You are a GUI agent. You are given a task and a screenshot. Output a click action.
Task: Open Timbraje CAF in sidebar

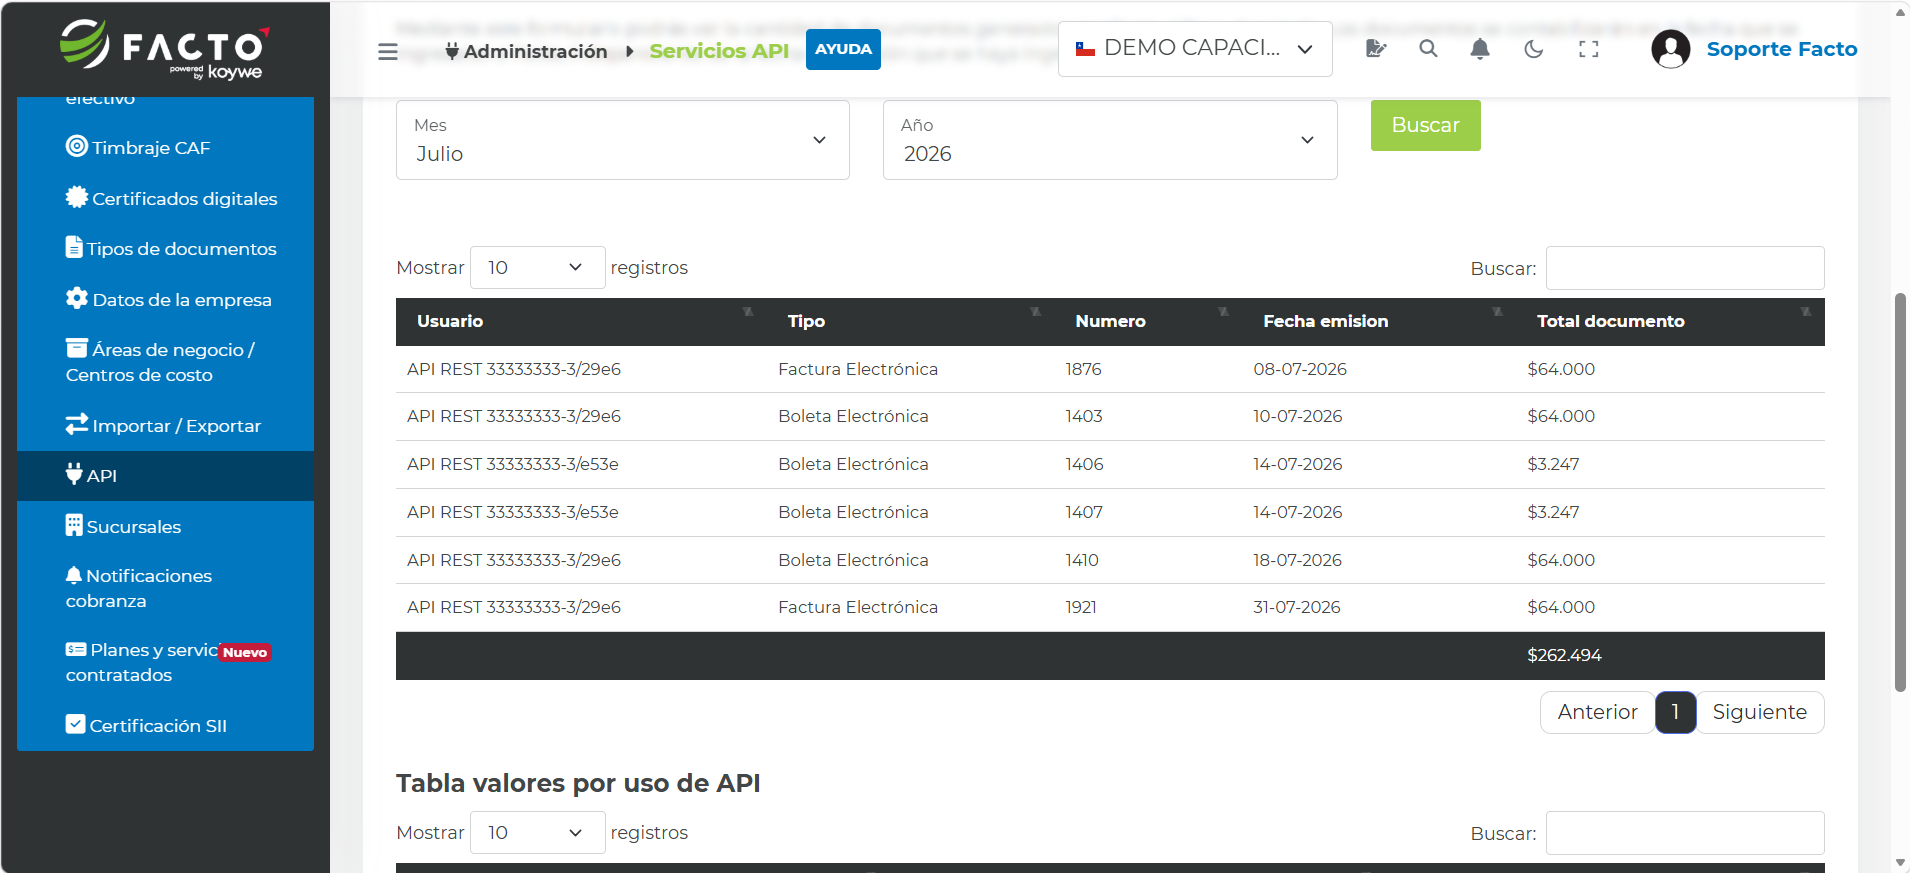[x=139, y=147]
